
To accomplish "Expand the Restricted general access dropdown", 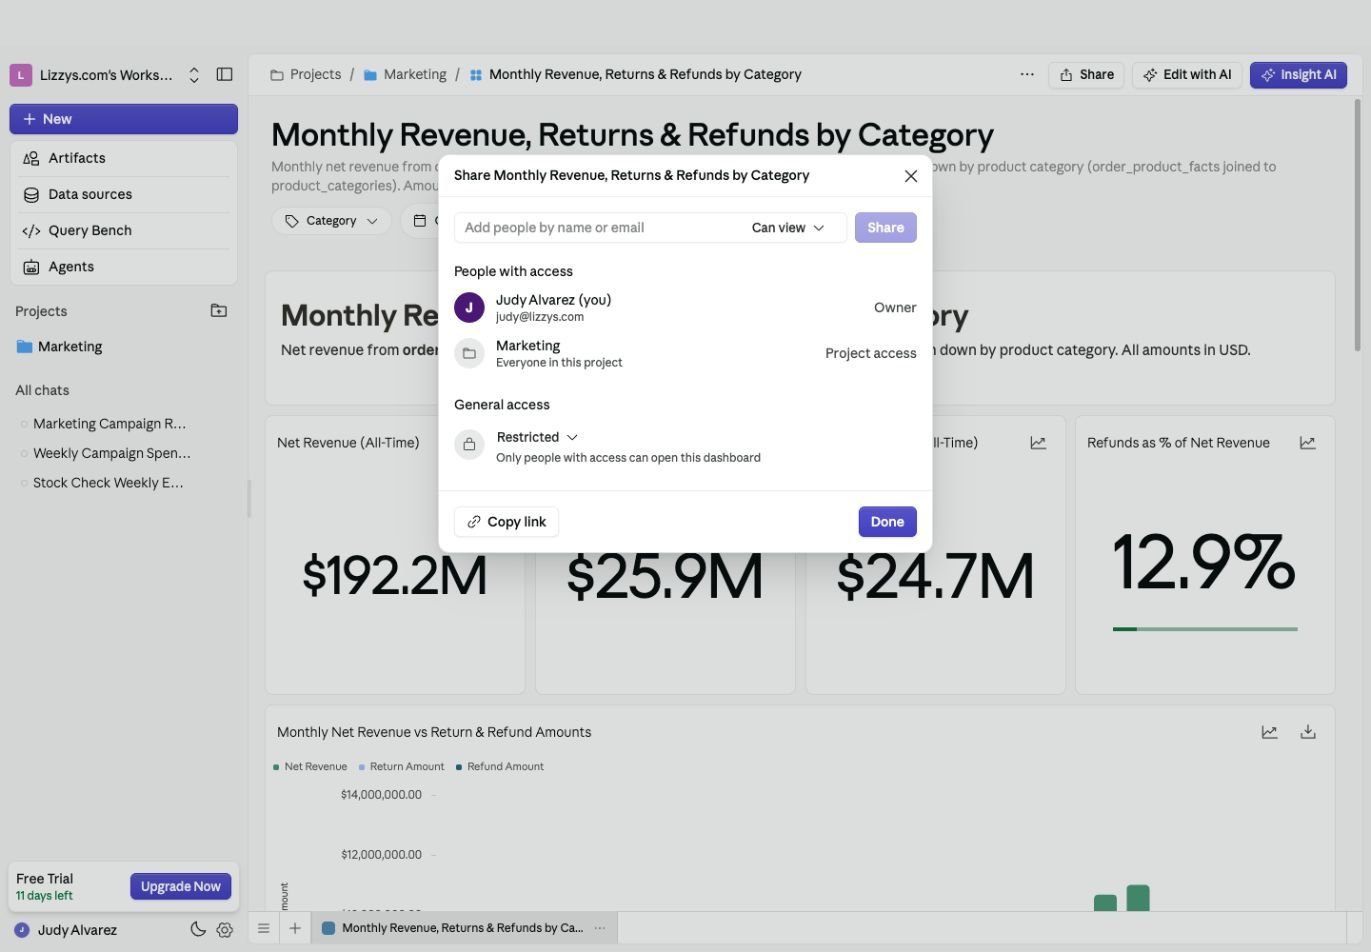I will (x=537, y=437).
